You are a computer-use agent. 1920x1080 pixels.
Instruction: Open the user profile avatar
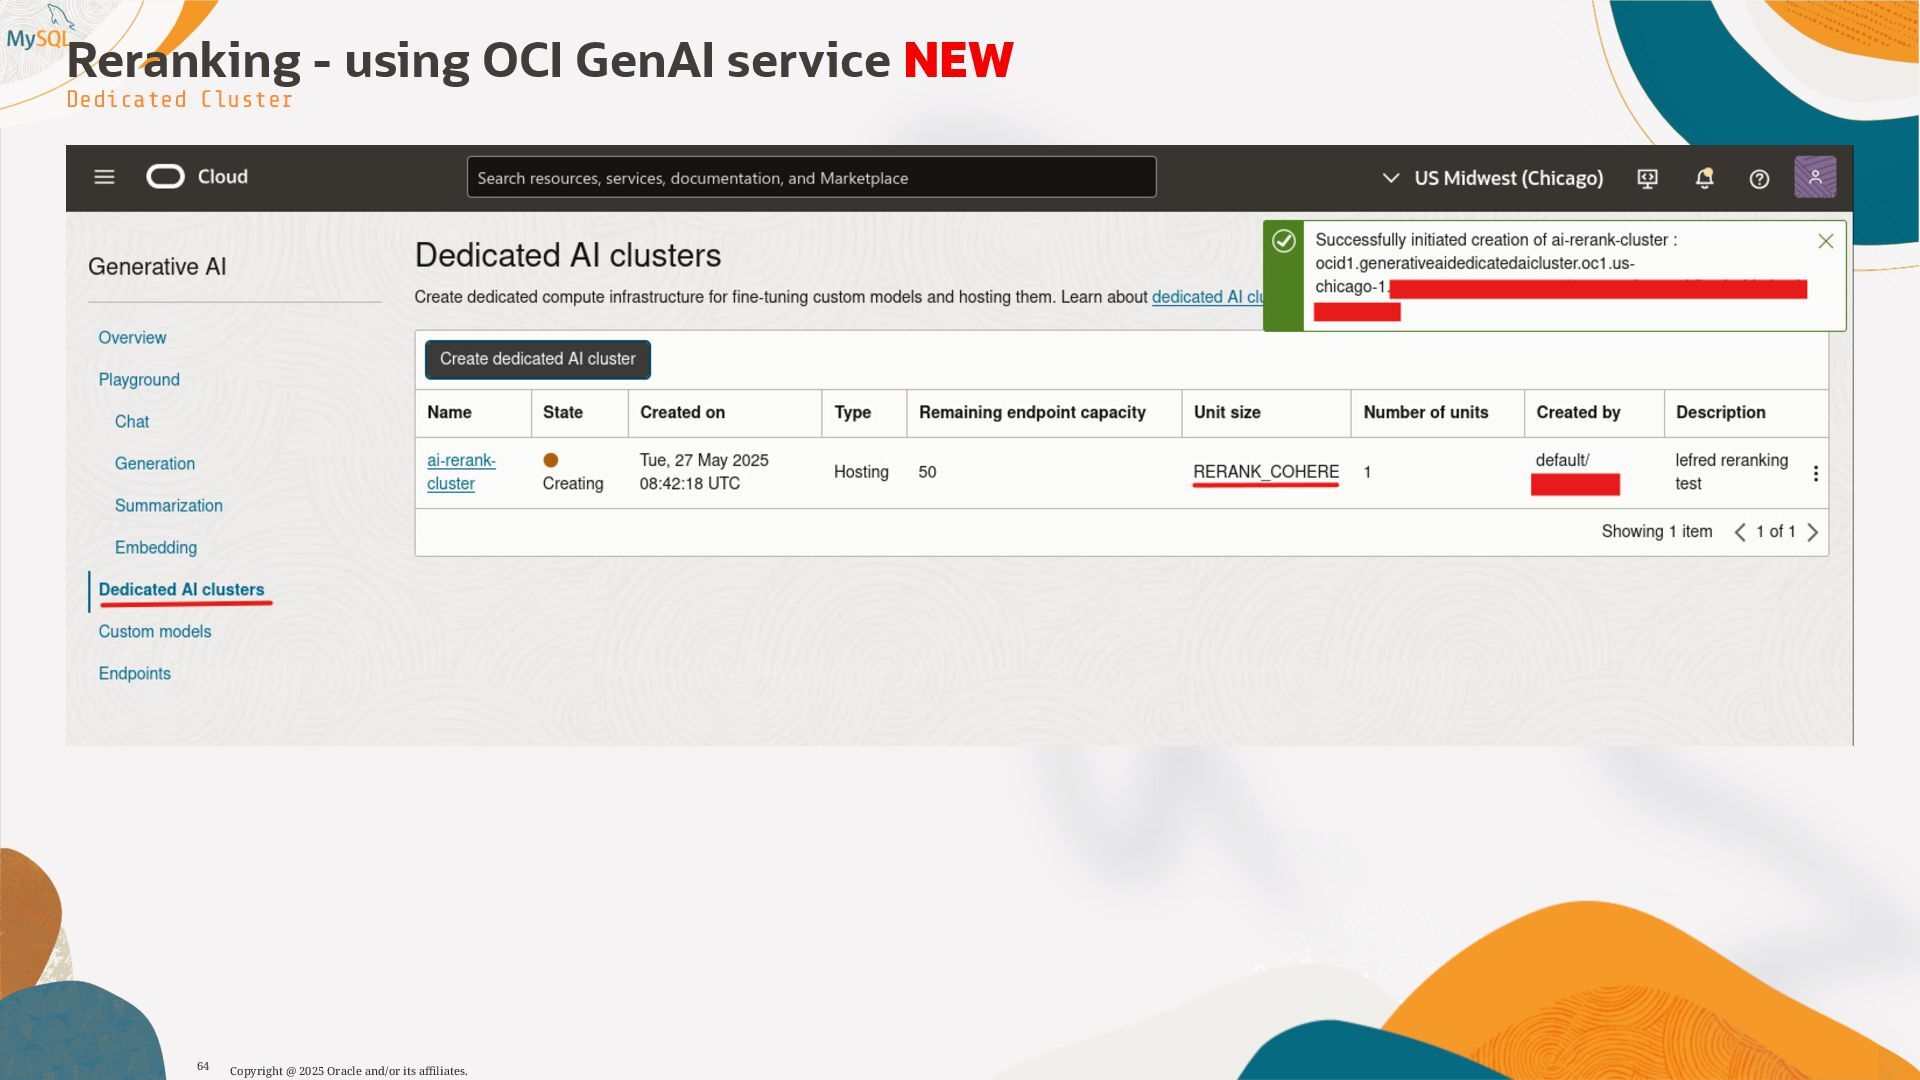tap(1814, 177)
